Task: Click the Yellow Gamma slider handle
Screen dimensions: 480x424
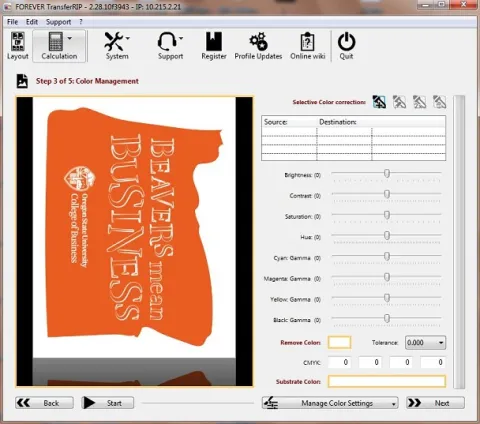Action: pos(387,297)
